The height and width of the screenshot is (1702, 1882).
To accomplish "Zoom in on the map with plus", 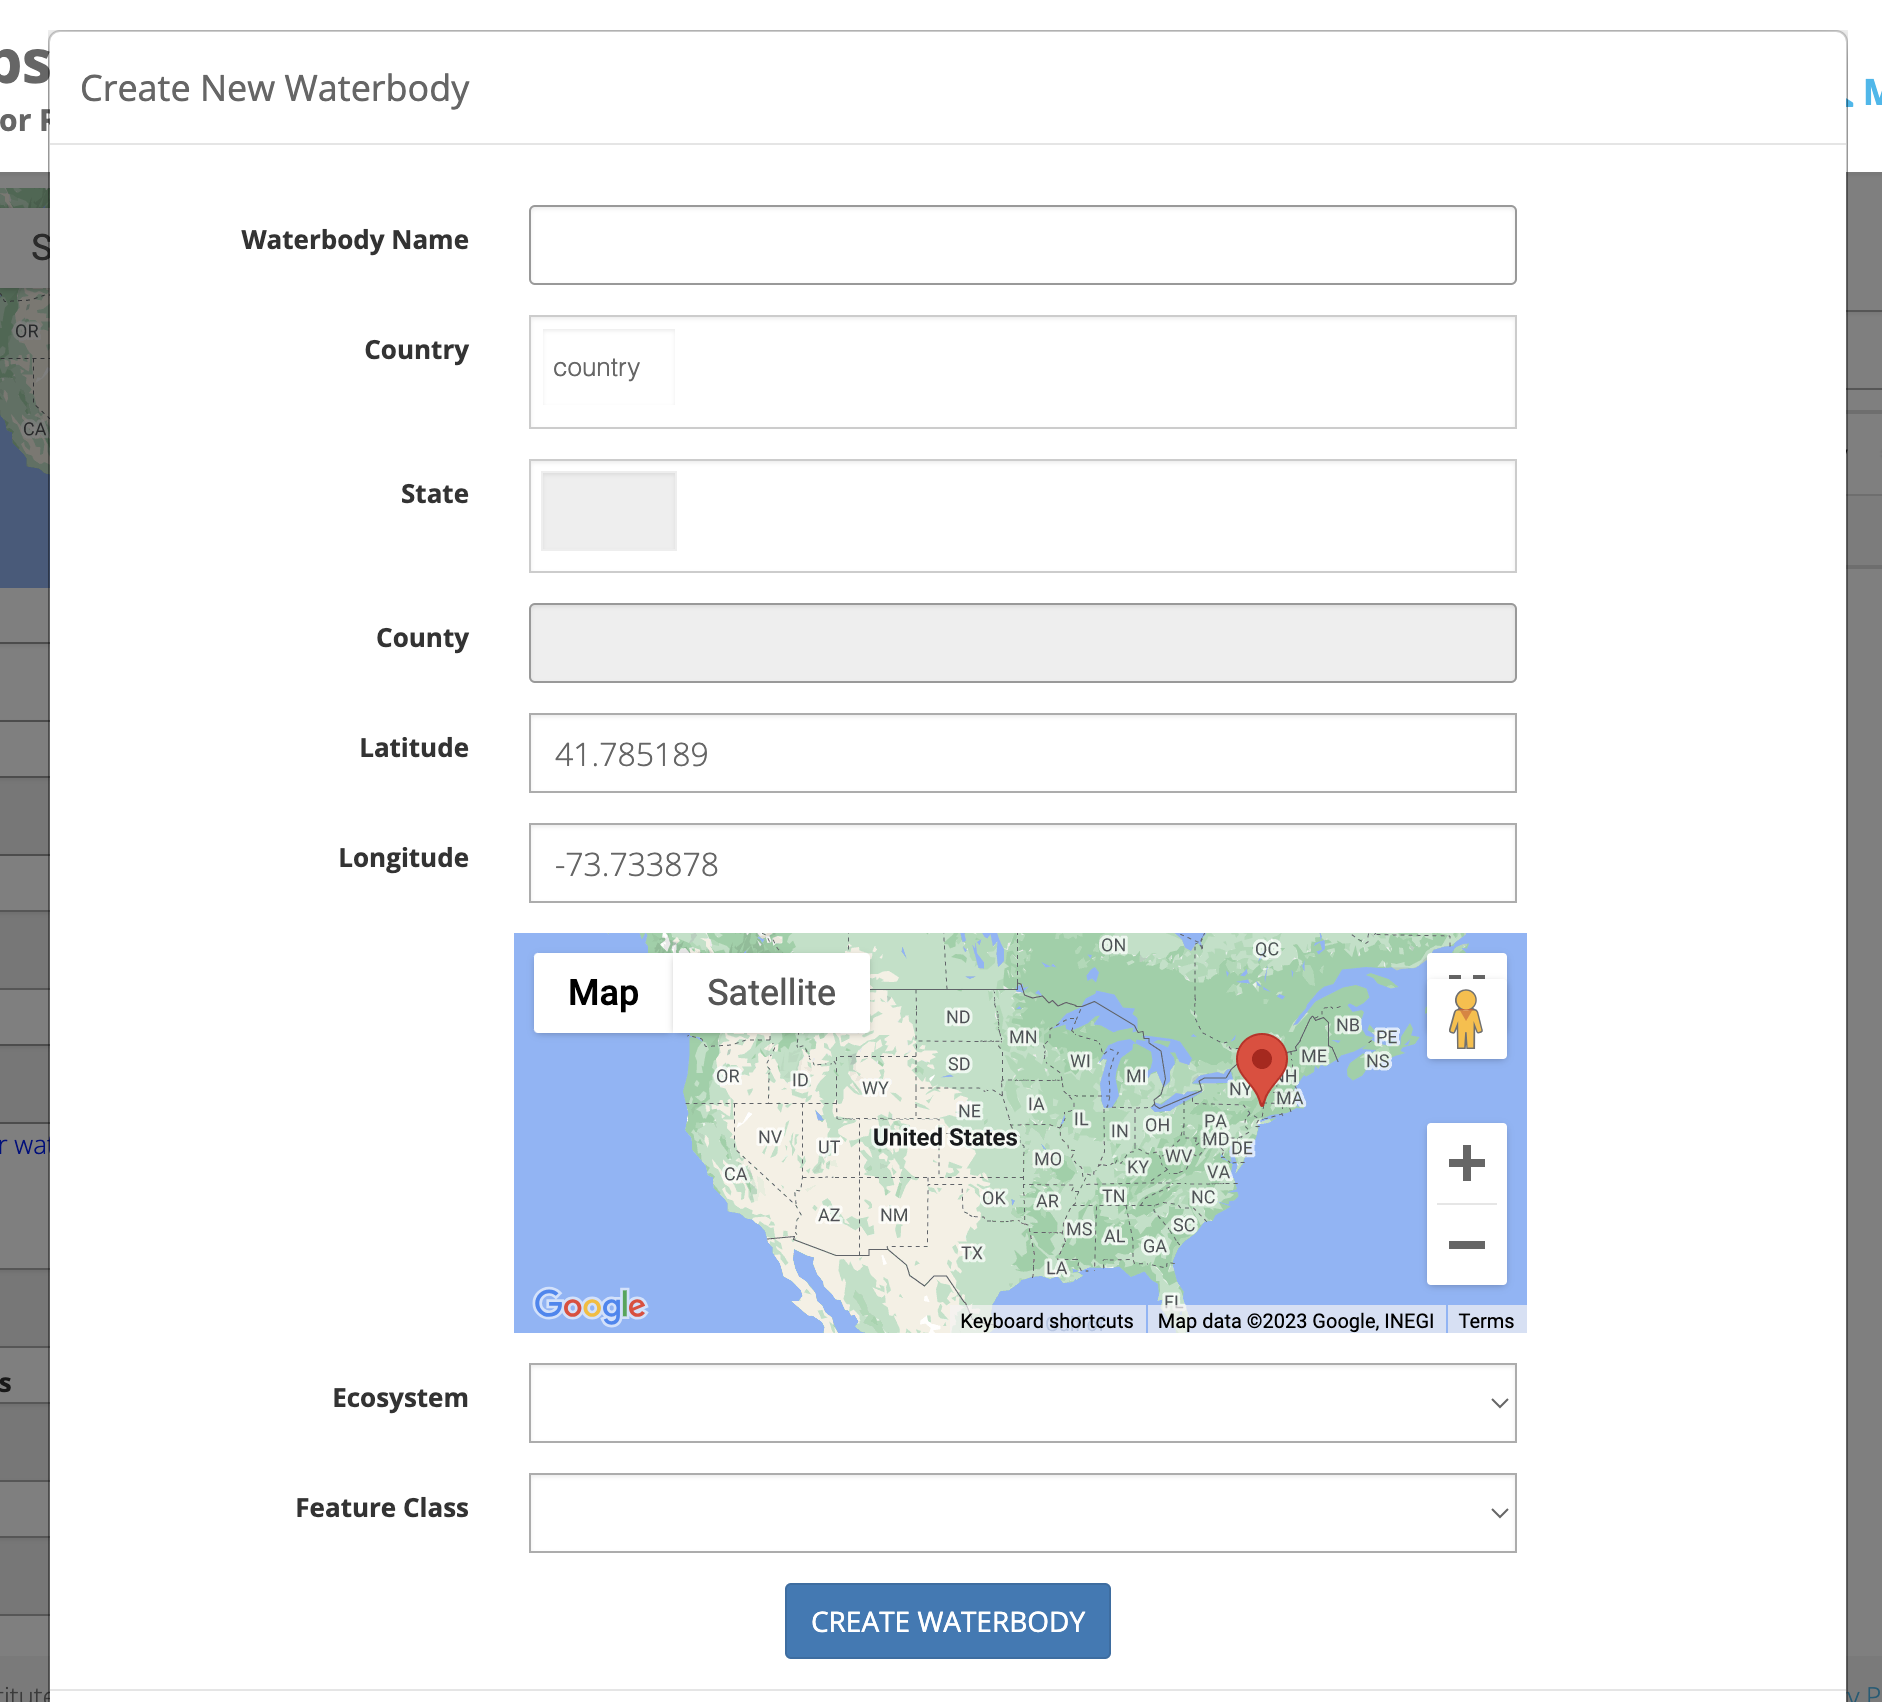I will tap(1466, 1163).
